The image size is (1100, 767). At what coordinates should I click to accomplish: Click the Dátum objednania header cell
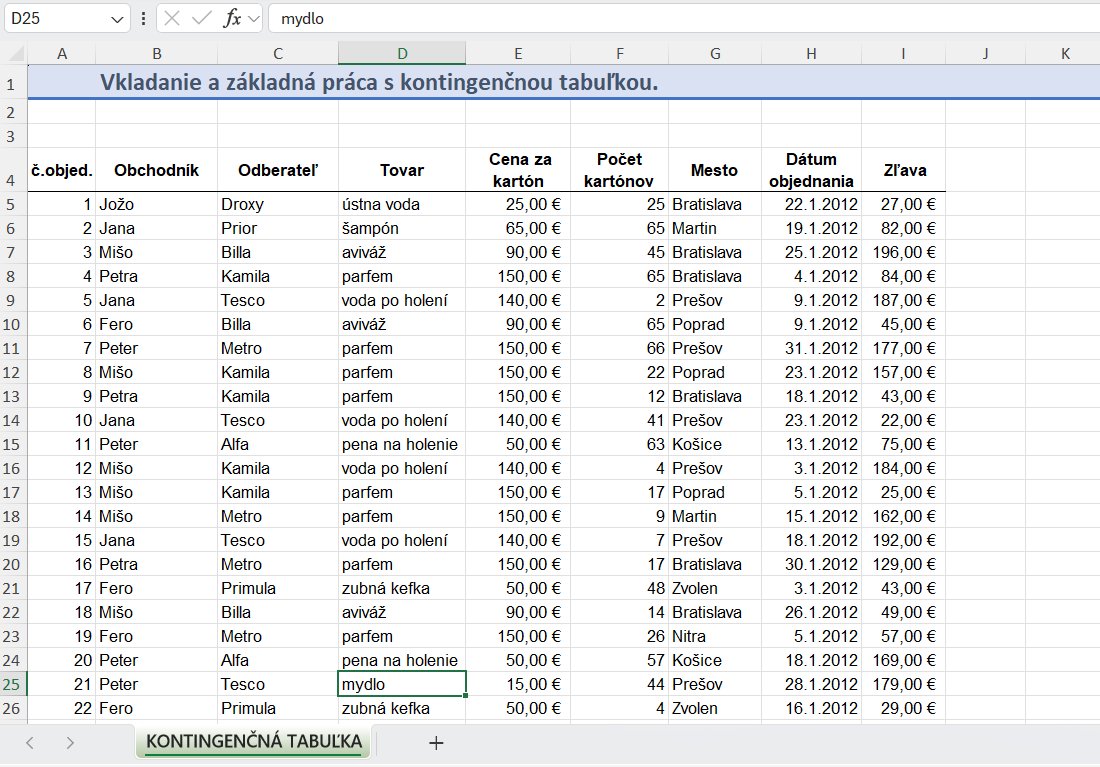(811, 170)
